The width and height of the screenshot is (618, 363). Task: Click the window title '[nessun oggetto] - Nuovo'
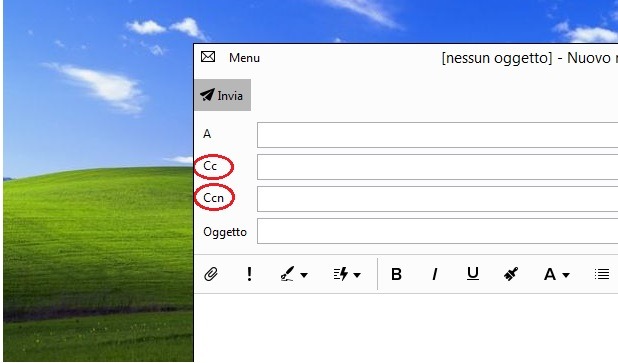pyautogui.click(x=526, y=58)
